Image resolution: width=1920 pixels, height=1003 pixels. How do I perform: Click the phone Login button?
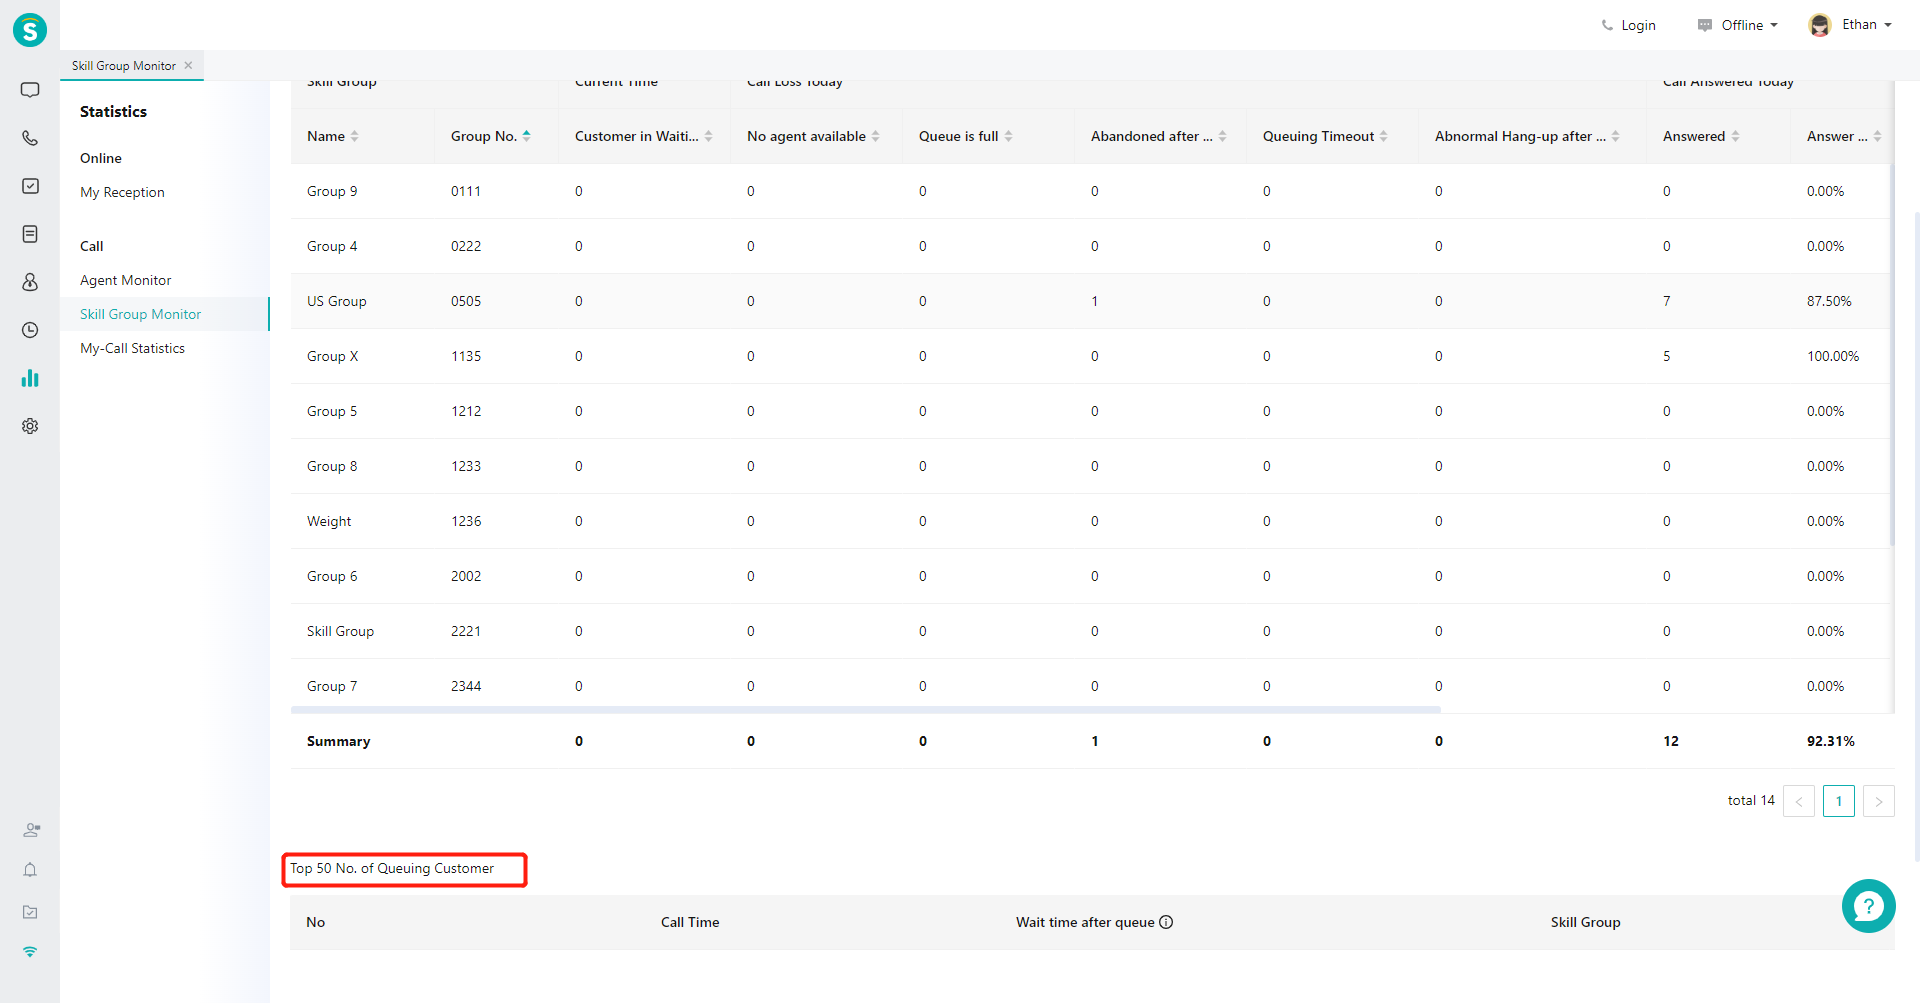pyautogui.click(x=1628, y=25)
